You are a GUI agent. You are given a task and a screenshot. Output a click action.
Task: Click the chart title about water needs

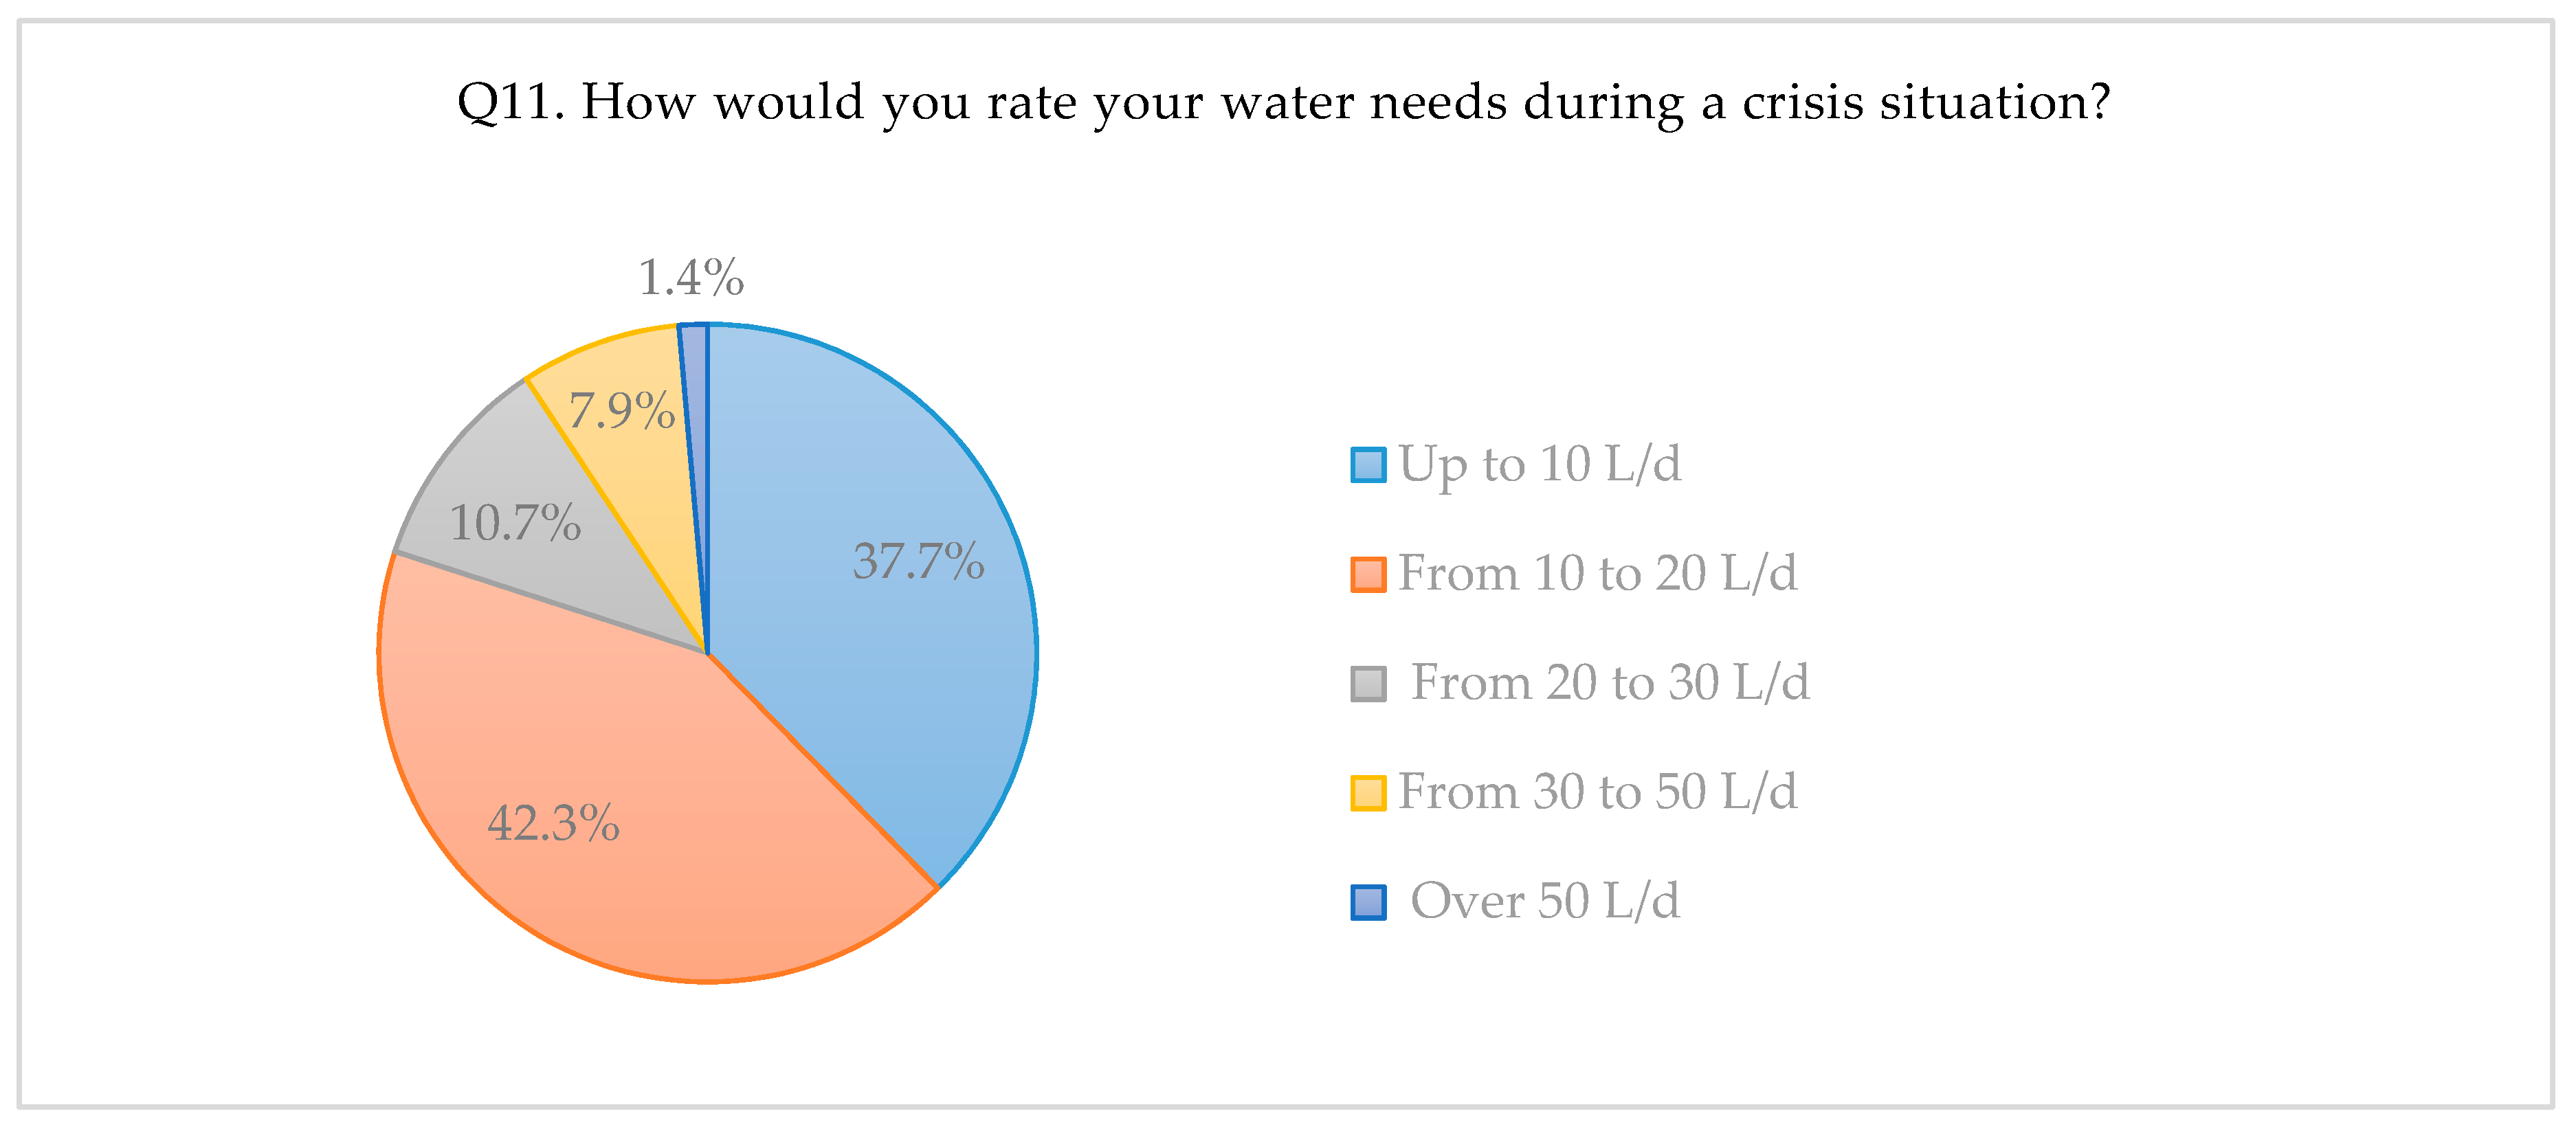(1283, 102)
